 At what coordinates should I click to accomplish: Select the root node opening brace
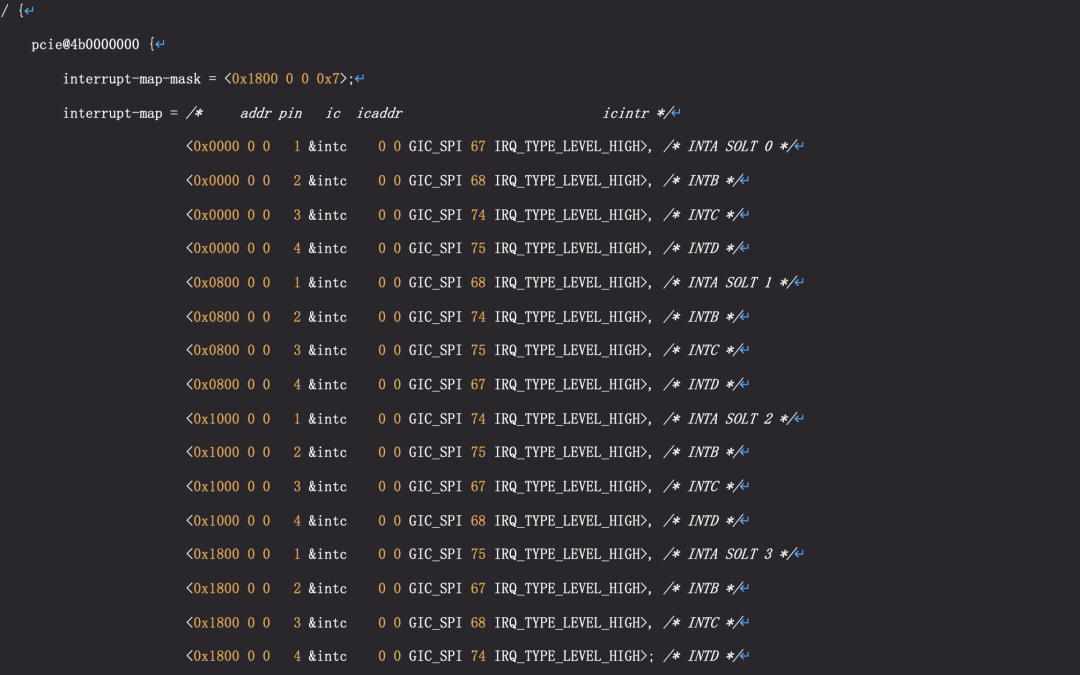(20, 11)
